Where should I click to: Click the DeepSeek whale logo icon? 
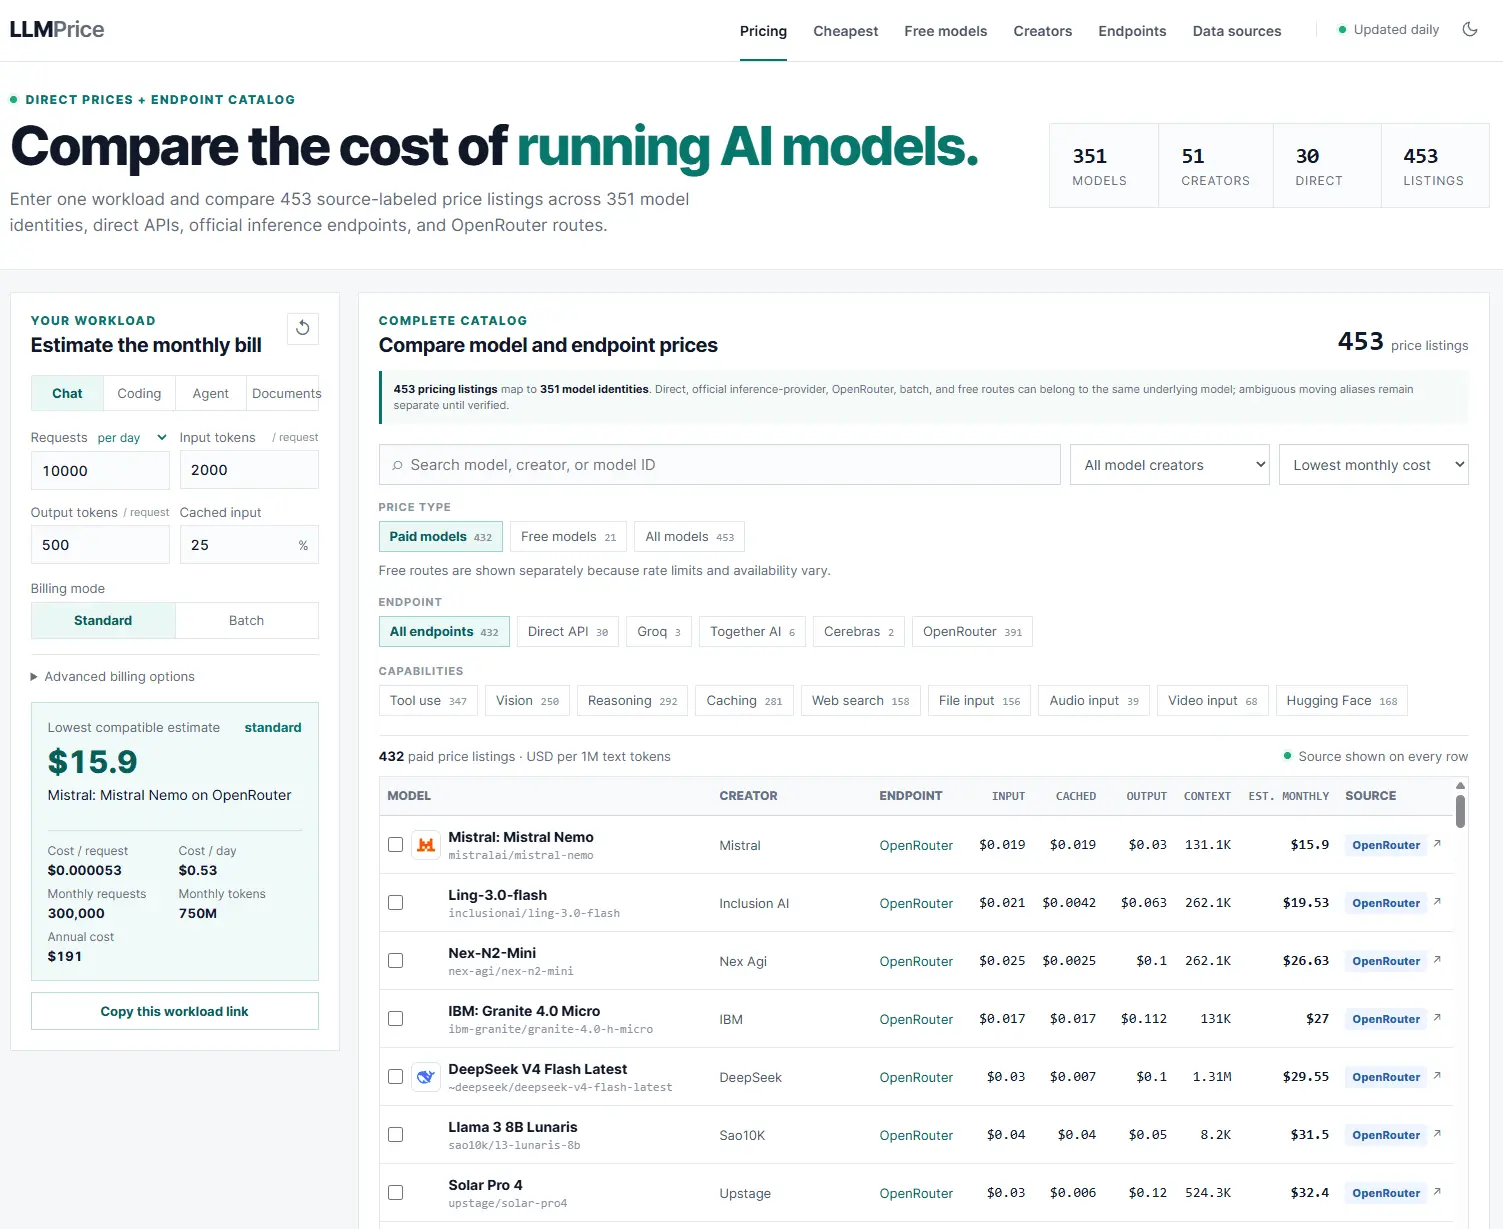(x=426, y=1077)
